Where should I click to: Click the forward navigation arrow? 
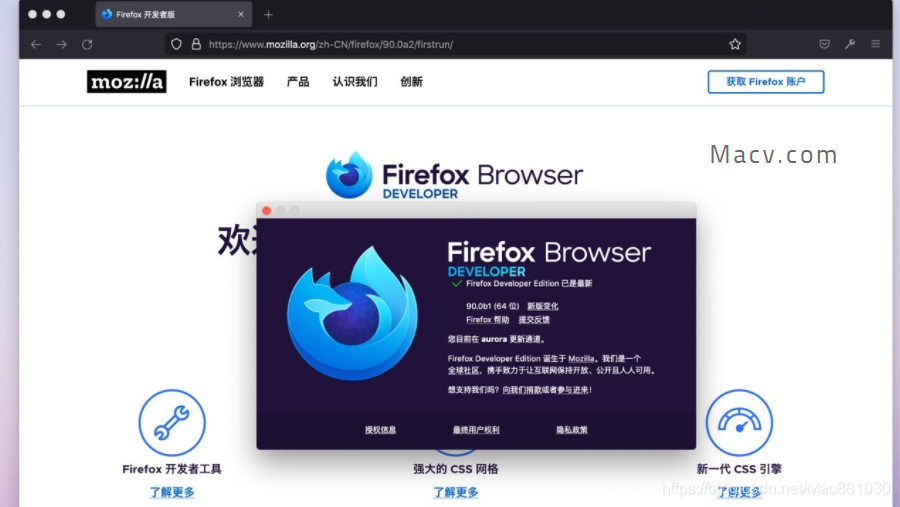[x=61, y=44]
